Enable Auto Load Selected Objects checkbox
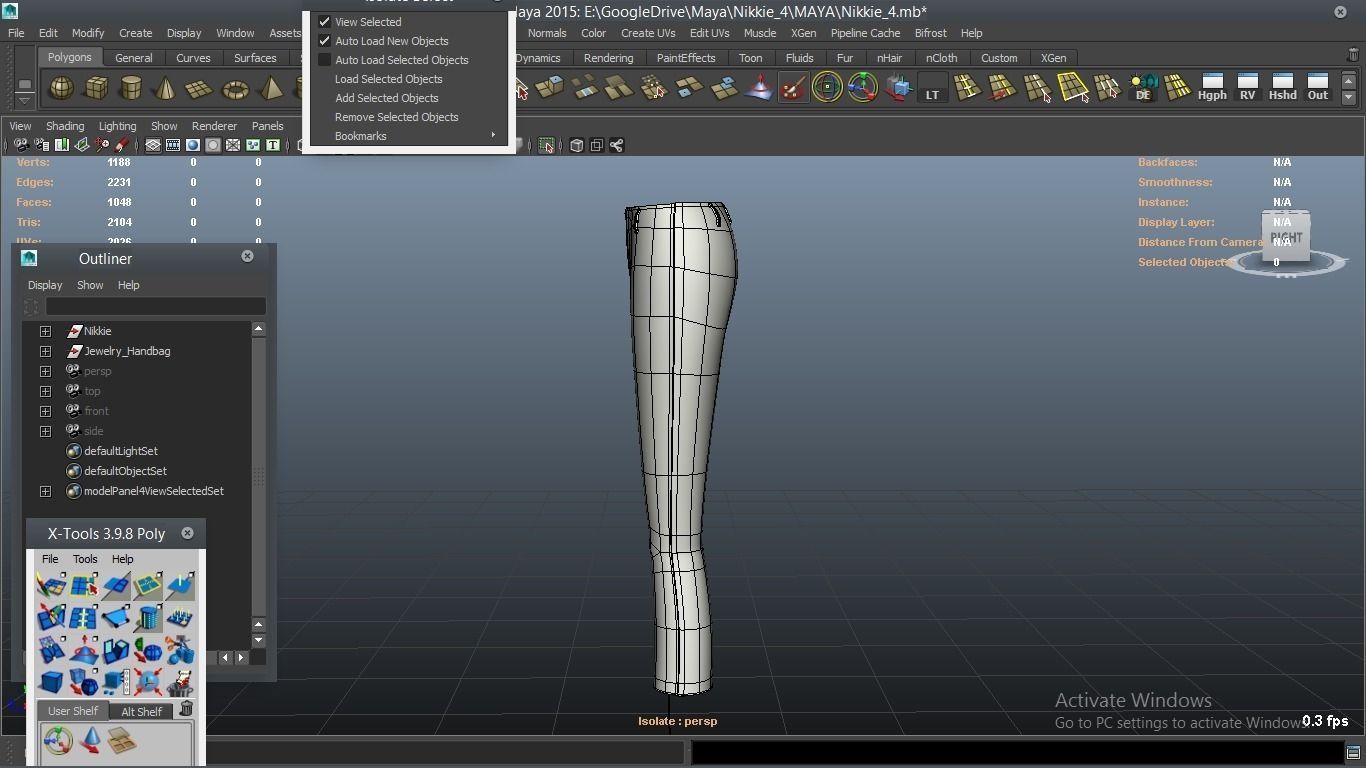The image size is (1366, 768). click(324, 60)
